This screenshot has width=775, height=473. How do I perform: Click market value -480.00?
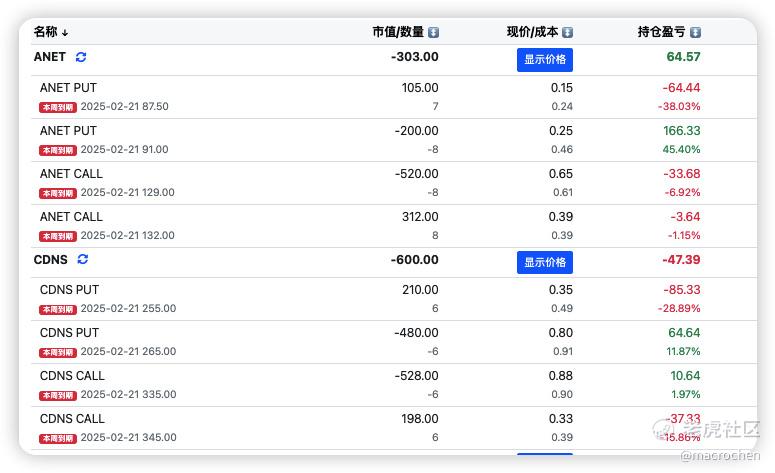pyautogui.click(x=416, y=333)
